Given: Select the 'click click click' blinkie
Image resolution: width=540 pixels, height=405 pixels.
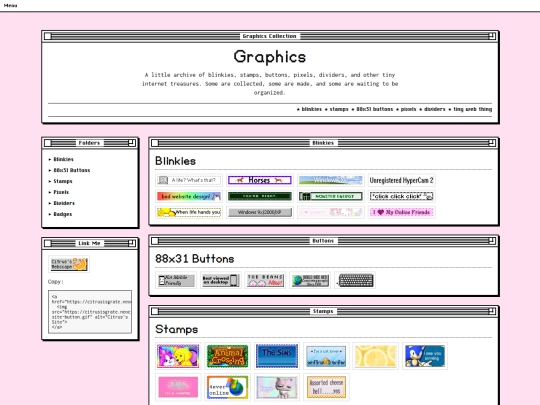Looking at the screenshot, I should [401, 196].
